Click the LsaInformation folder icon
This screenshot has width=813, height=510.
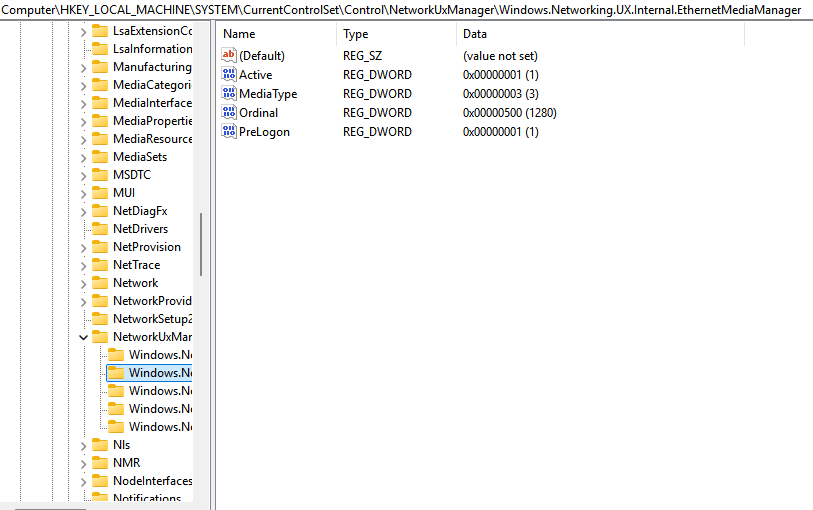(100, 49)
